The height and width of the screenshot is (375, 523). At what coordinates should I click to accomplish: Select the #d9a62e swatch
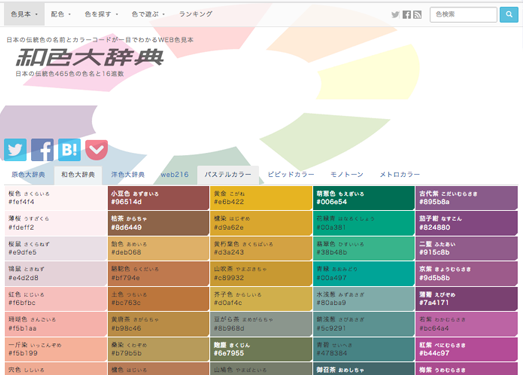(261, 223)
